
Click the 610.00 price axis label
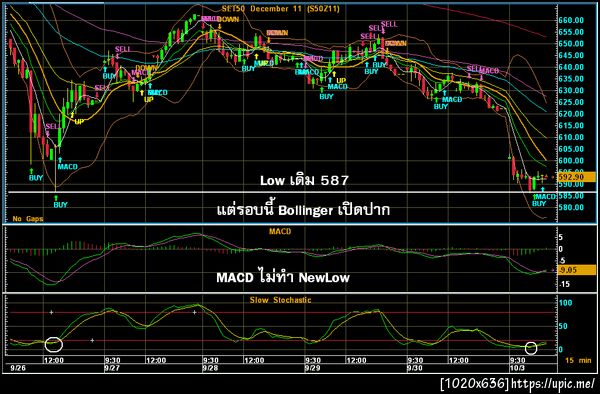coord(571,137)
